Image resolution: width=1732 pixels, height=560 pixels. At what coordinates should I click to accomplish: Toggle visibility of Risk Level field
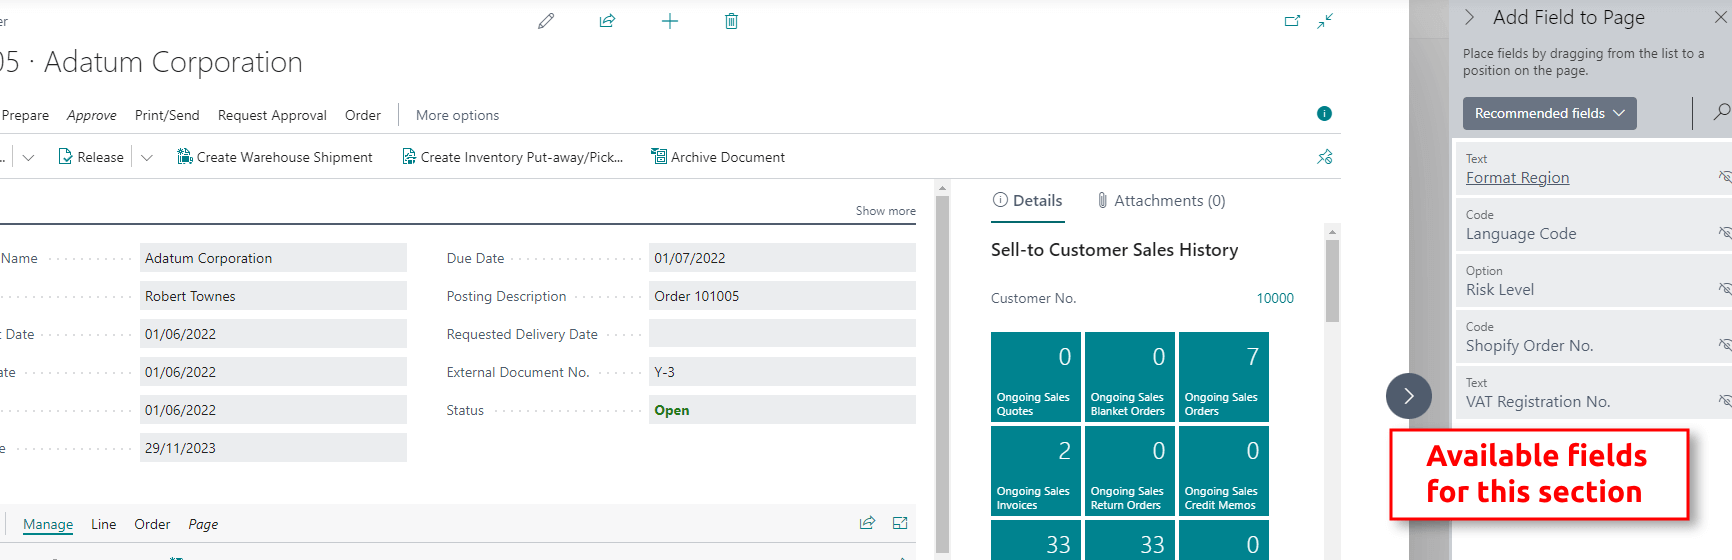pos(1723,288)
